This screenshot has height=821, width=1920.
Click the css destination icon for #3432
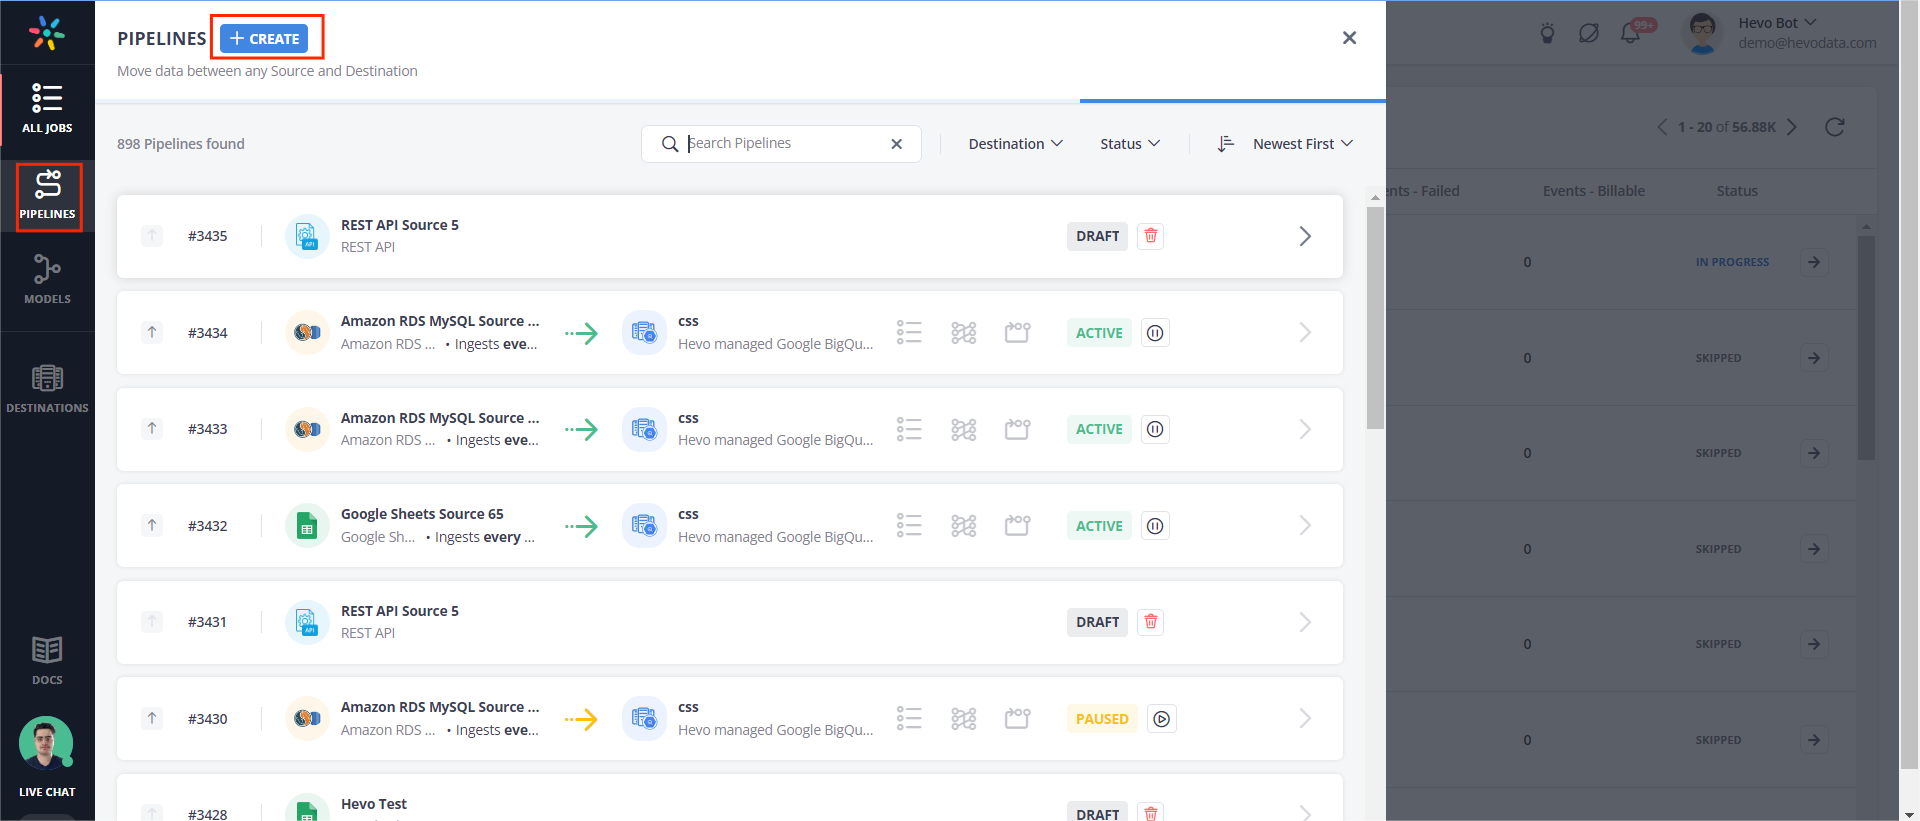click(644, 525)
